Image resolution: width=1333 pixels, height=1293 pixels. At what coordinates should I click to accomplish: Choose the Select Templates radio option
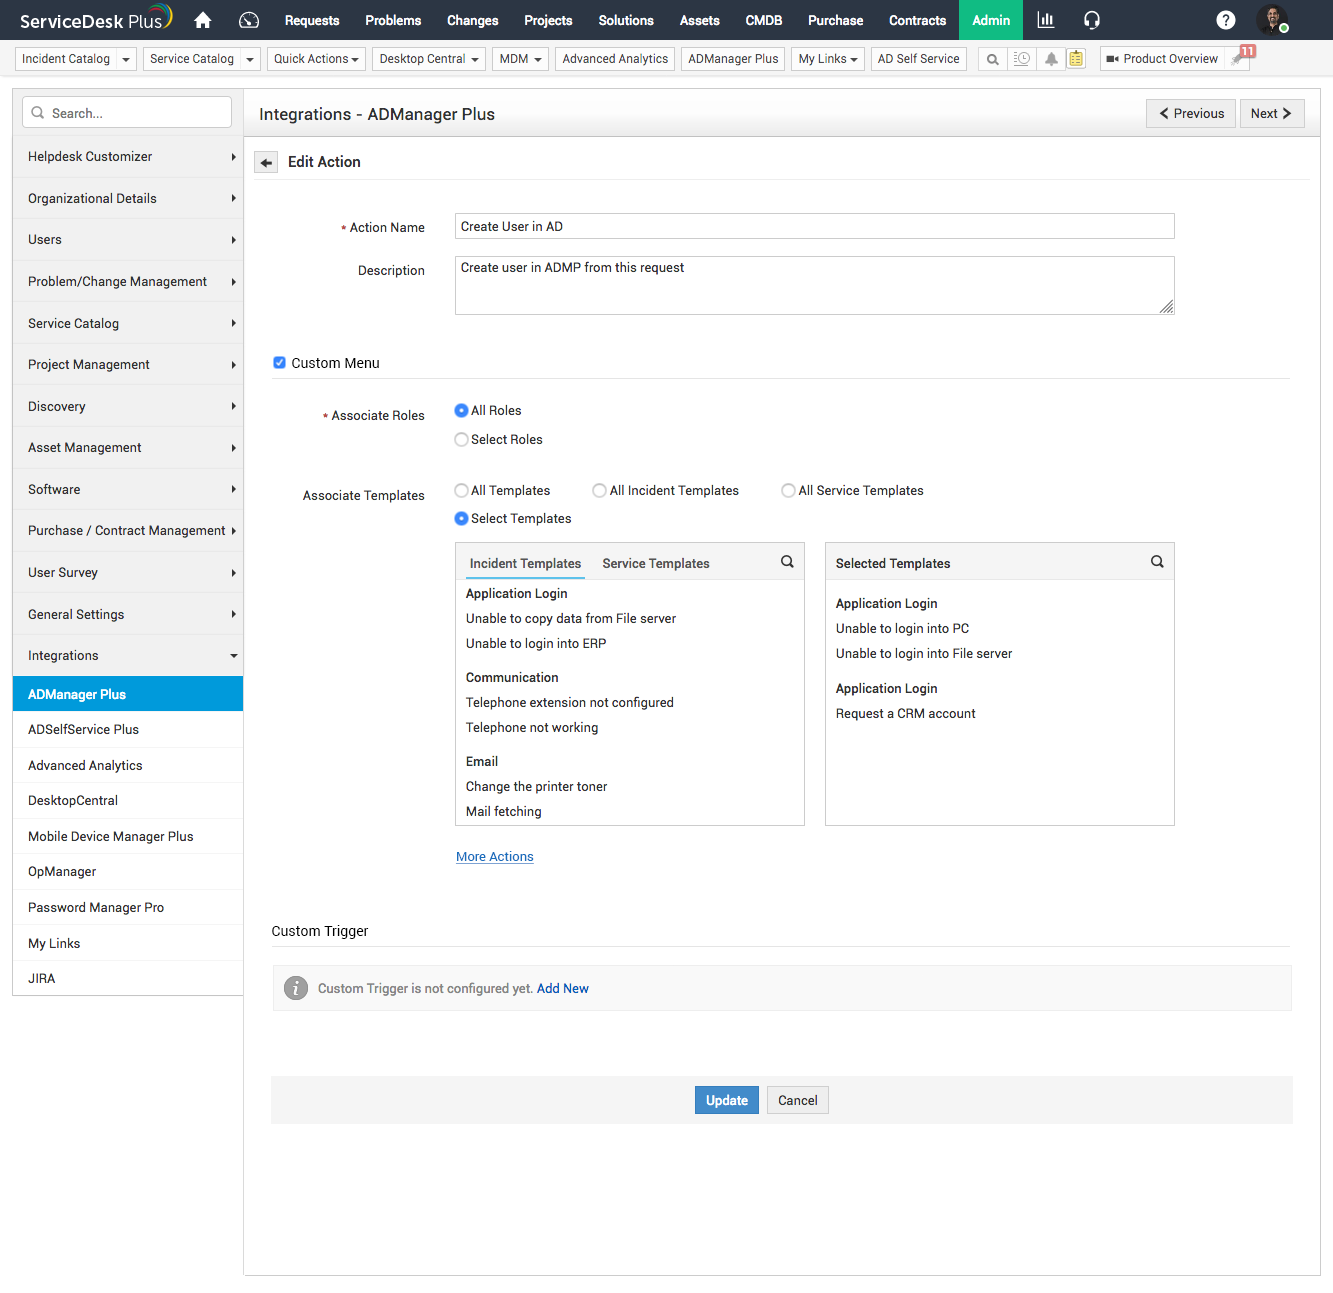[461, 519]
